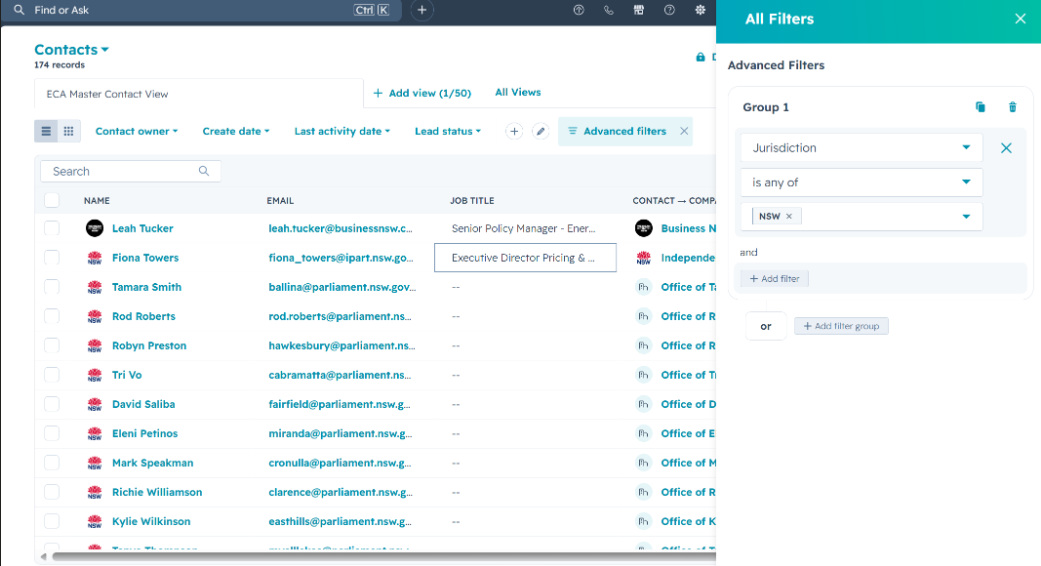This screenshot has width=1041, height=566.
Task: Open Mark Speakman contact record
Action: tap(153, 462)
